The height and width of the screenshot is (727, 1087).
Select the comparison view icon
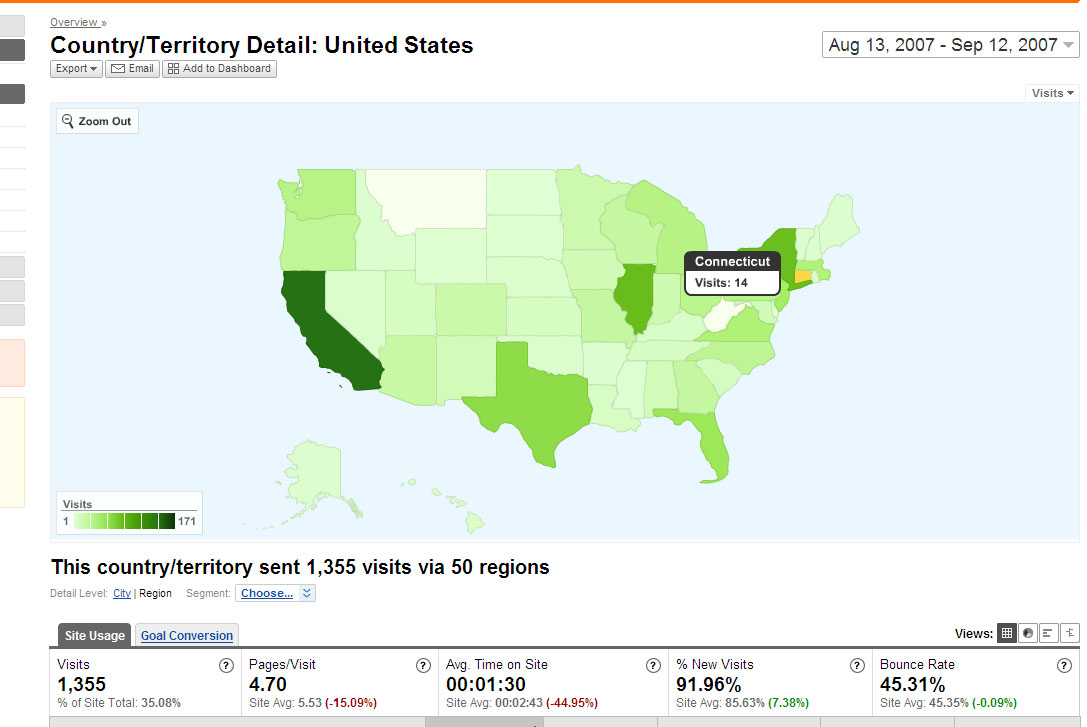[1070, 633]
